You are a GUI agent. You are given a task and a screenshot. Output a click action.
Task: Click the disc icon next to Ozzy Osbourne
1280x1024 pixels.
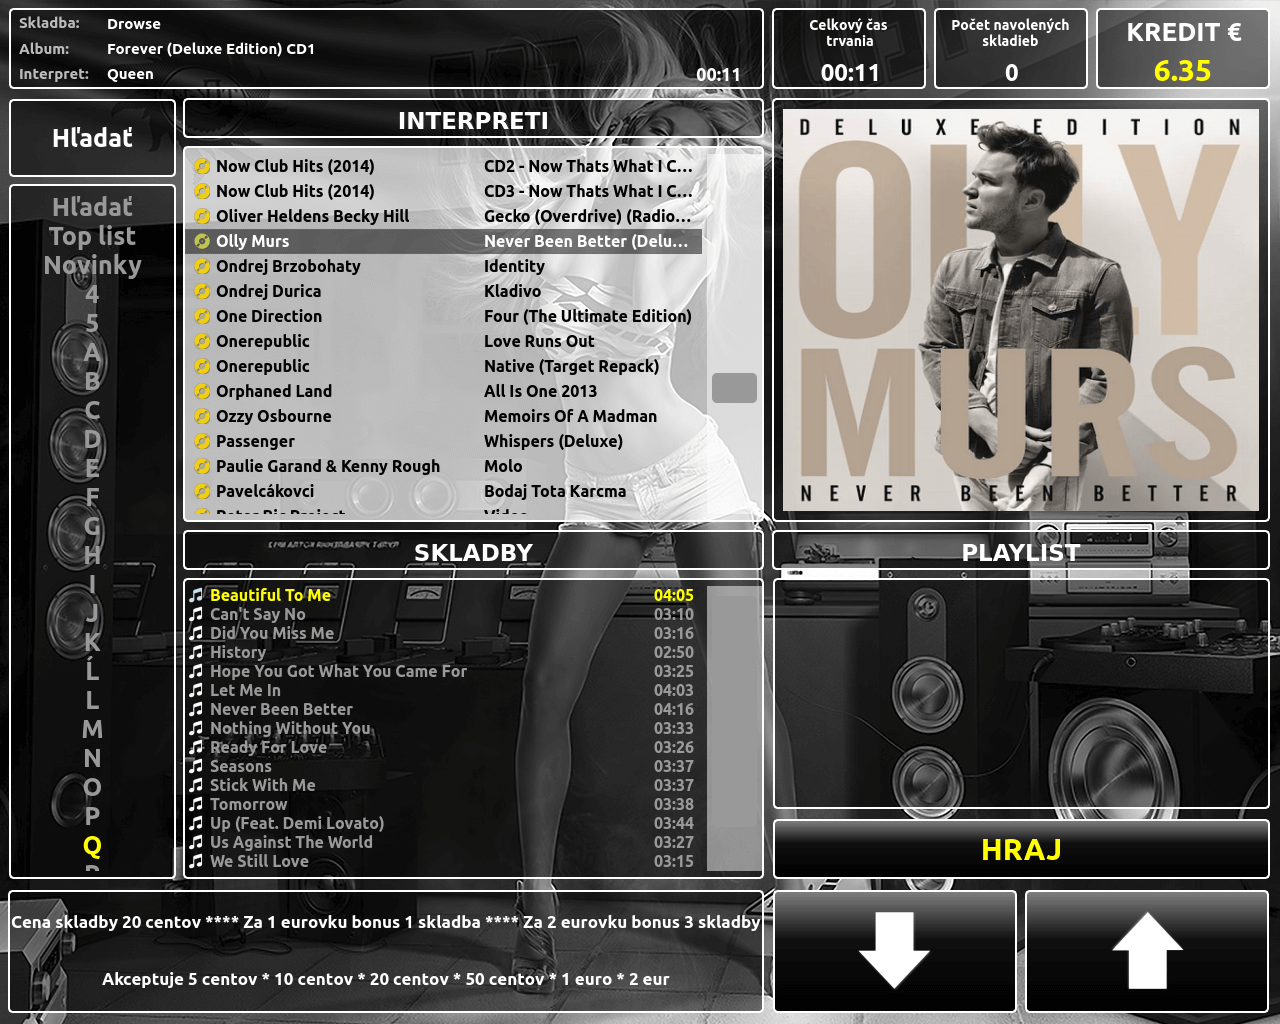tap(202, 416)
